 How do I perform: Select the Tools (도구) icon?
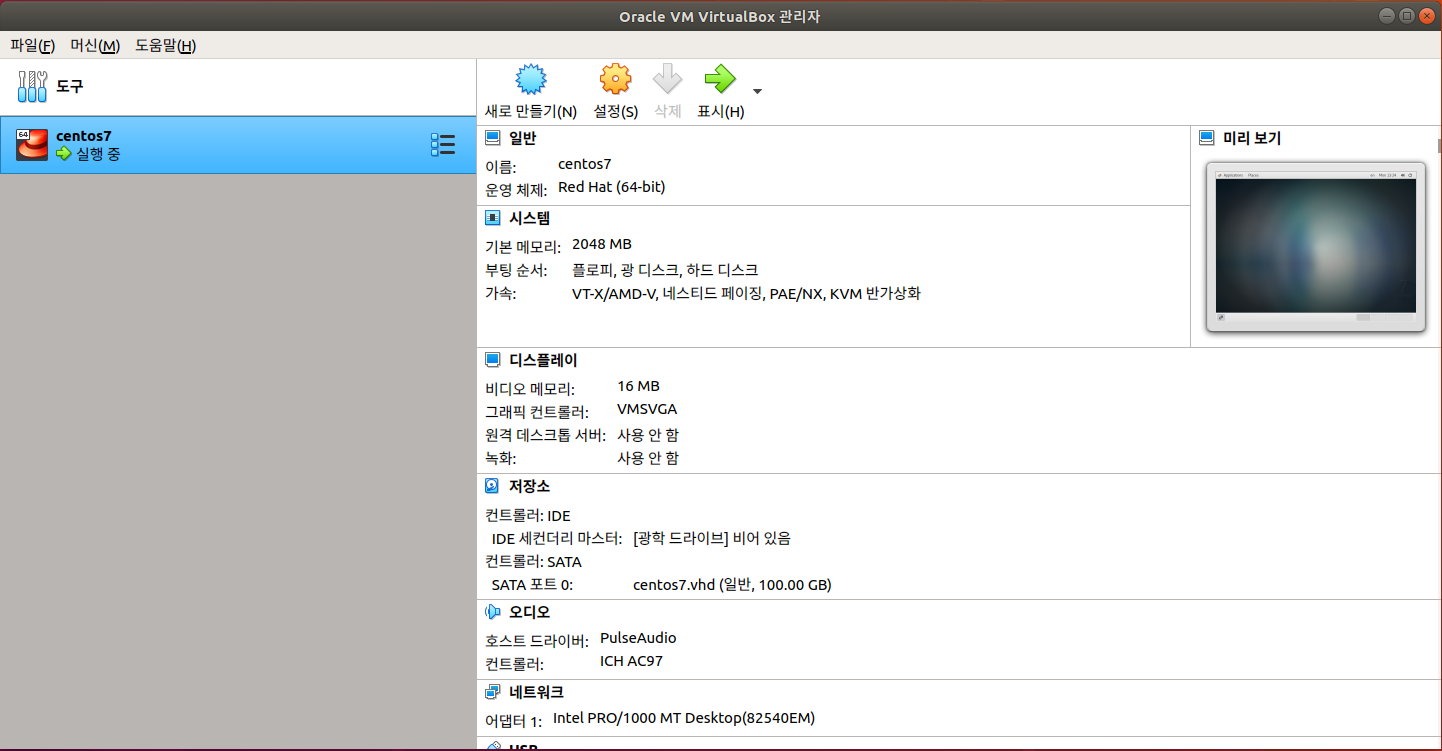coord(32,86)
